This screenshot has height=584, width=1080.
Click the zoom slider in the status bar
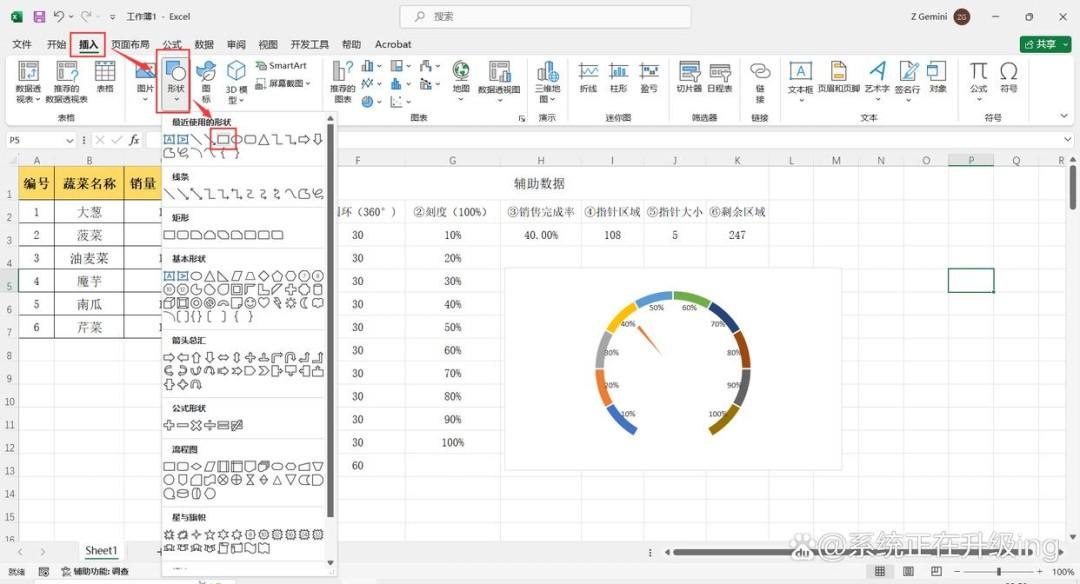(x=999, y=572)
